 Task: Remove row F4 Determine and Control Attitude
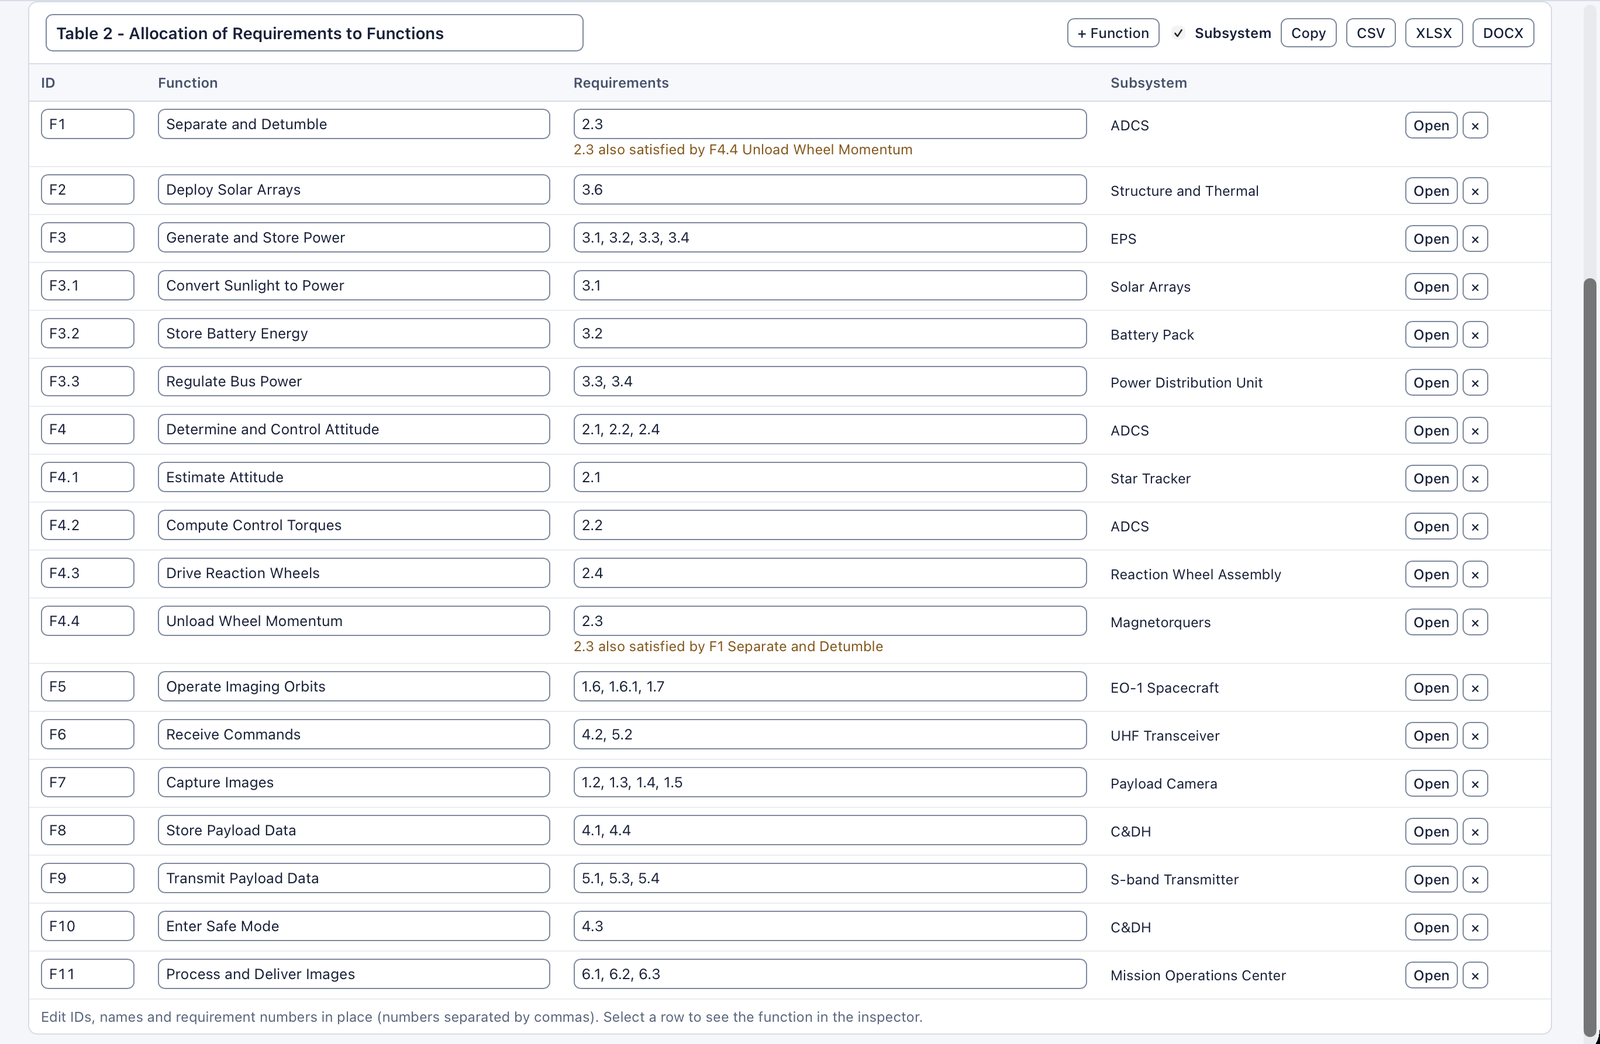click(1475, 431)
